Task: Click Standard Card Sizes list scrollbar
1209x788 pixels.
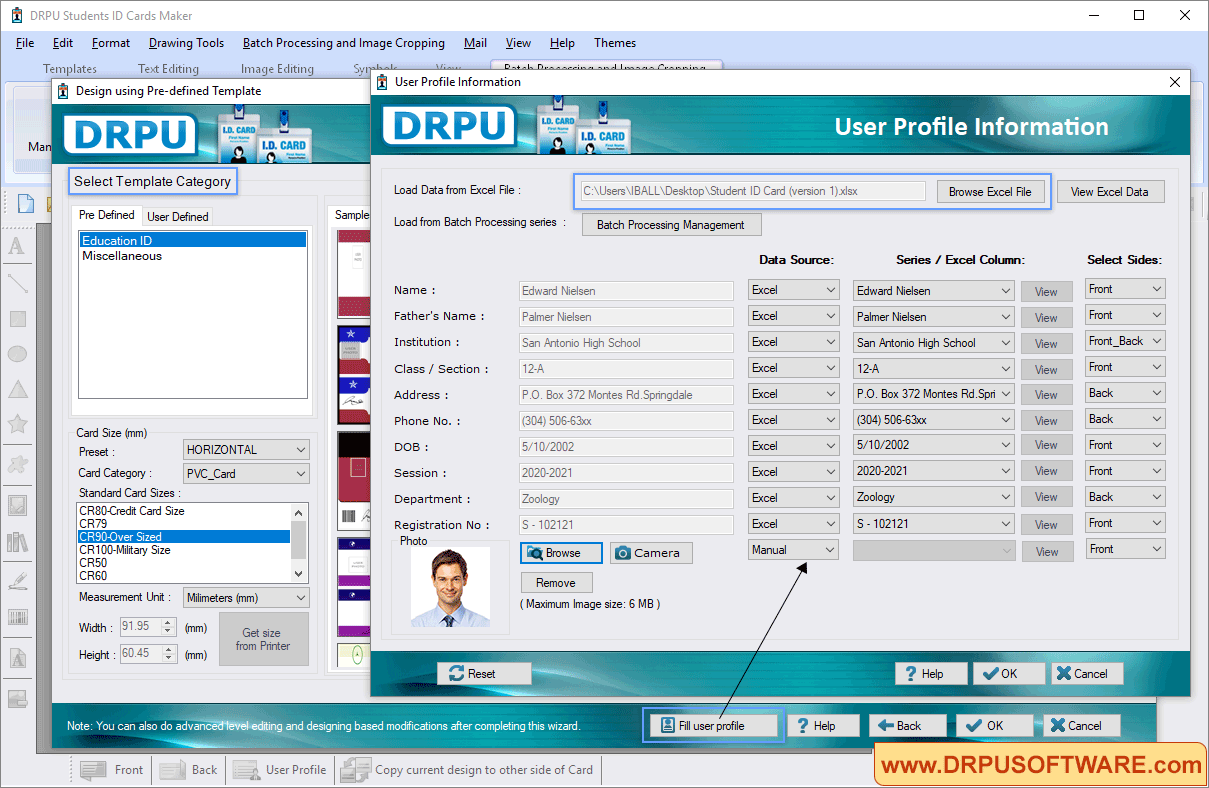Action: (298, 542)
